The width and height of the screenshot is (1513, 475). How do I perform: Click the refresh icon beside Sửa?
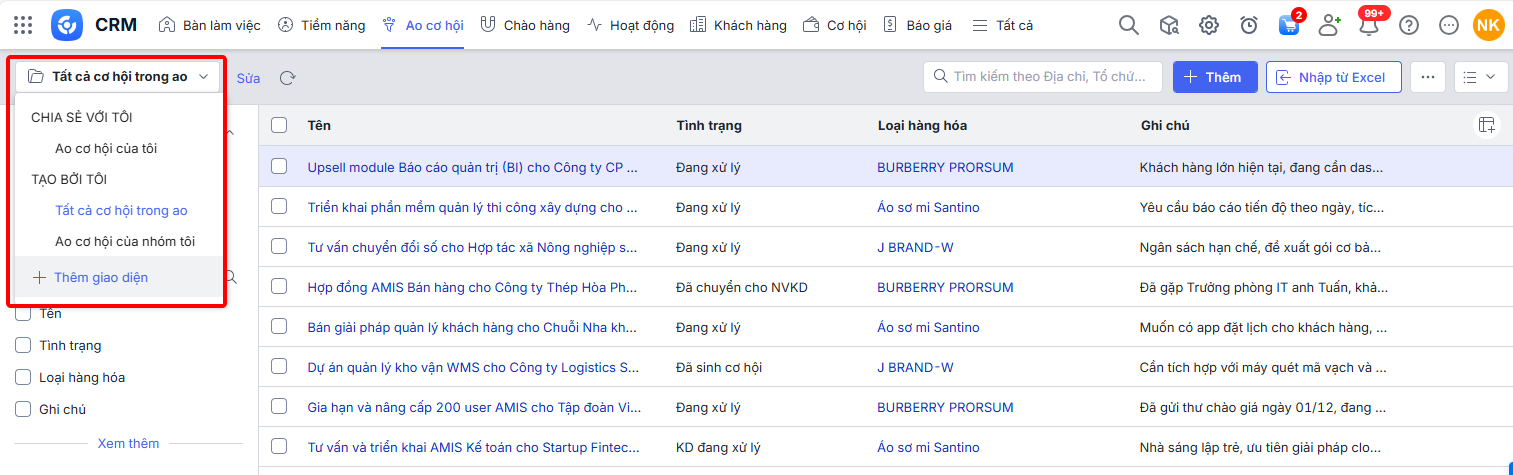(288, 78)
